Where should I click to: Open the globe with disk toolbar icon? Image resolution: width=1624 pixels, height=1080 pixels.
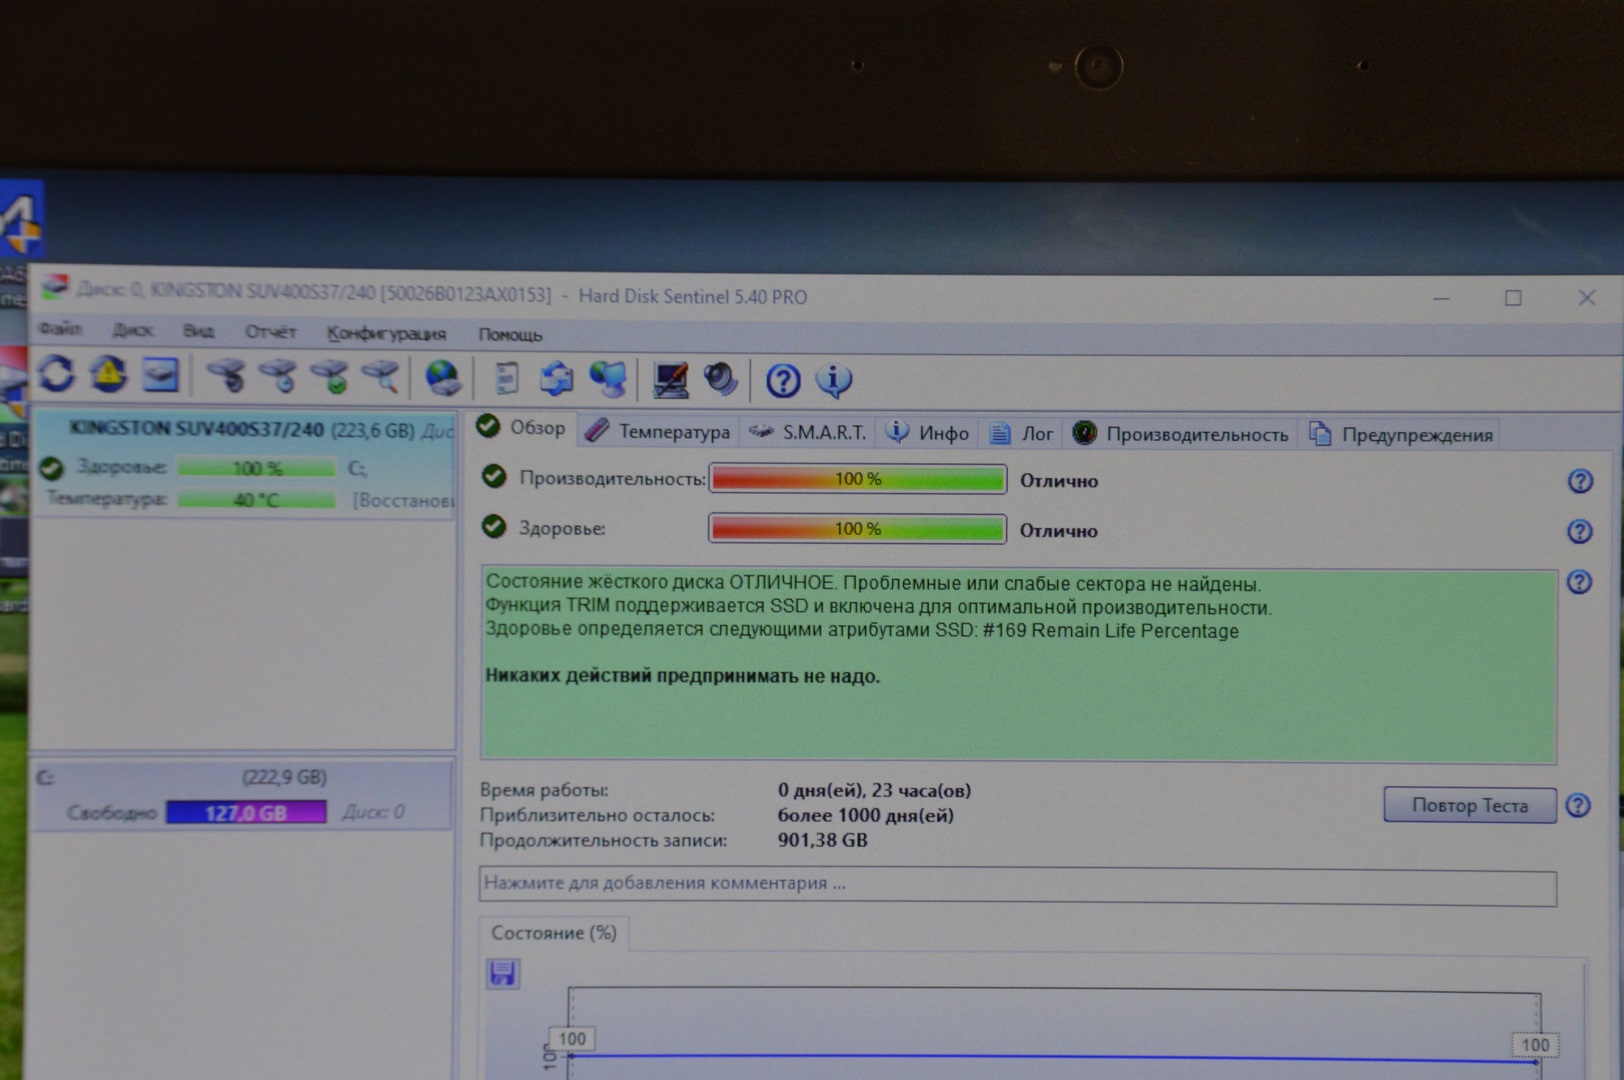click(x=443, y=378)
